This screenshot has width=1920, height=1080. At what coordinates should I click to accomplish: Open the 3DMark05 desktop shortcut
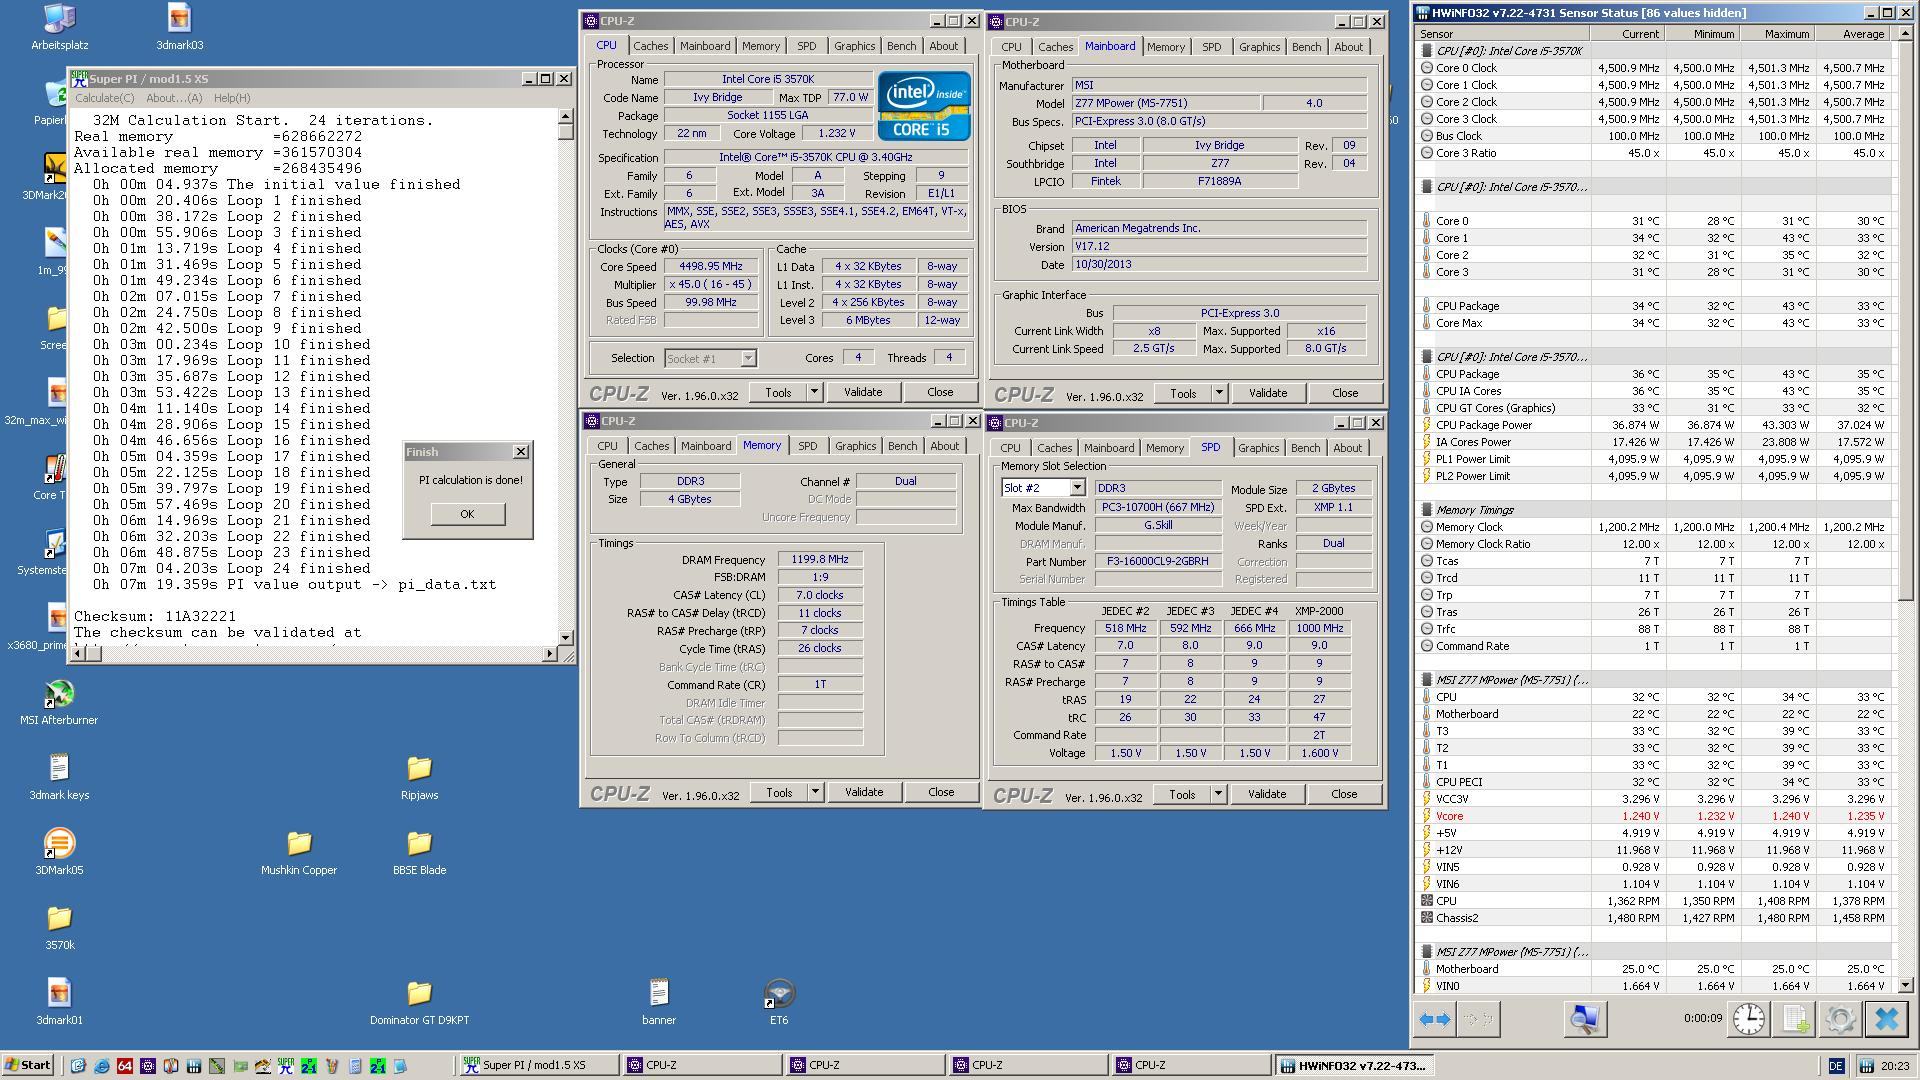pos(59,852)
